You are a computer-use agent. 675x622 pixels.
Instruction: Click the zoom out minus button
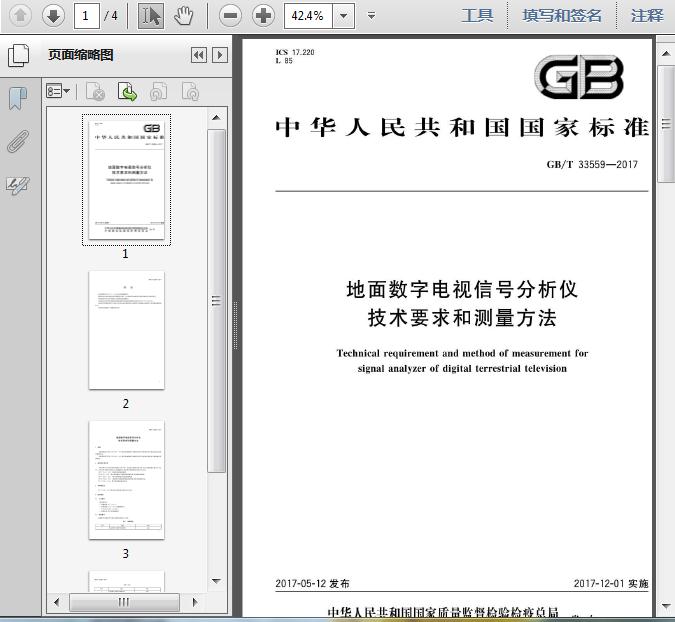pos(231,15)
